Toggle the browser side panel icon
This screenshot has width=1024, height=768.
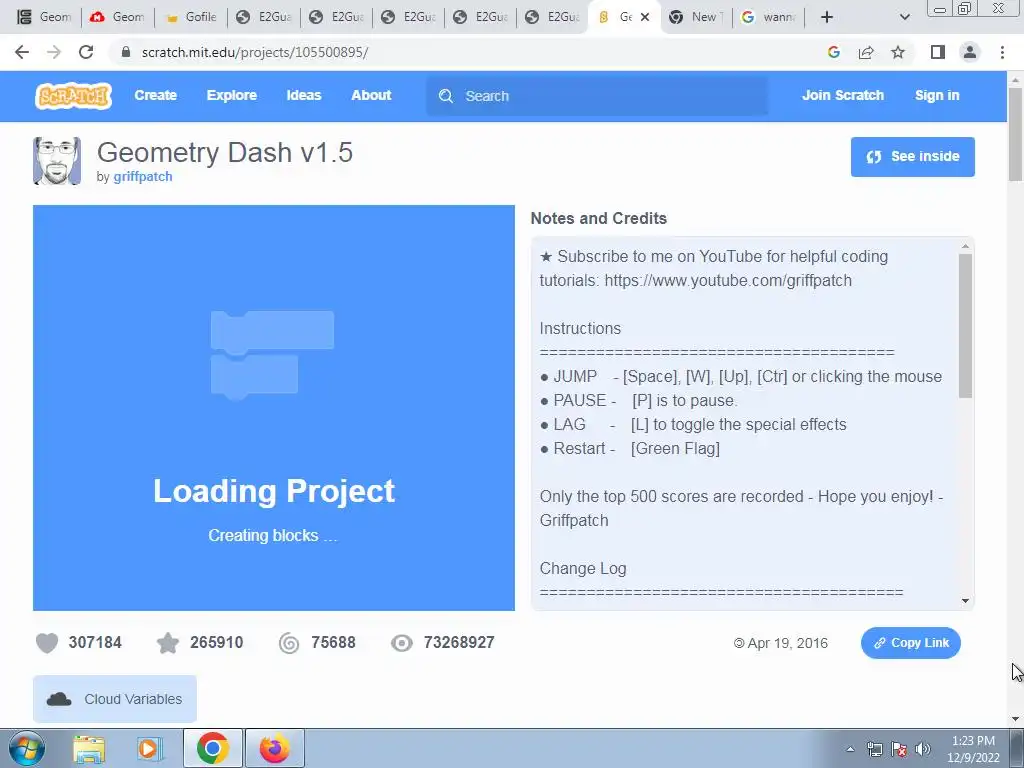click(938, 52)
